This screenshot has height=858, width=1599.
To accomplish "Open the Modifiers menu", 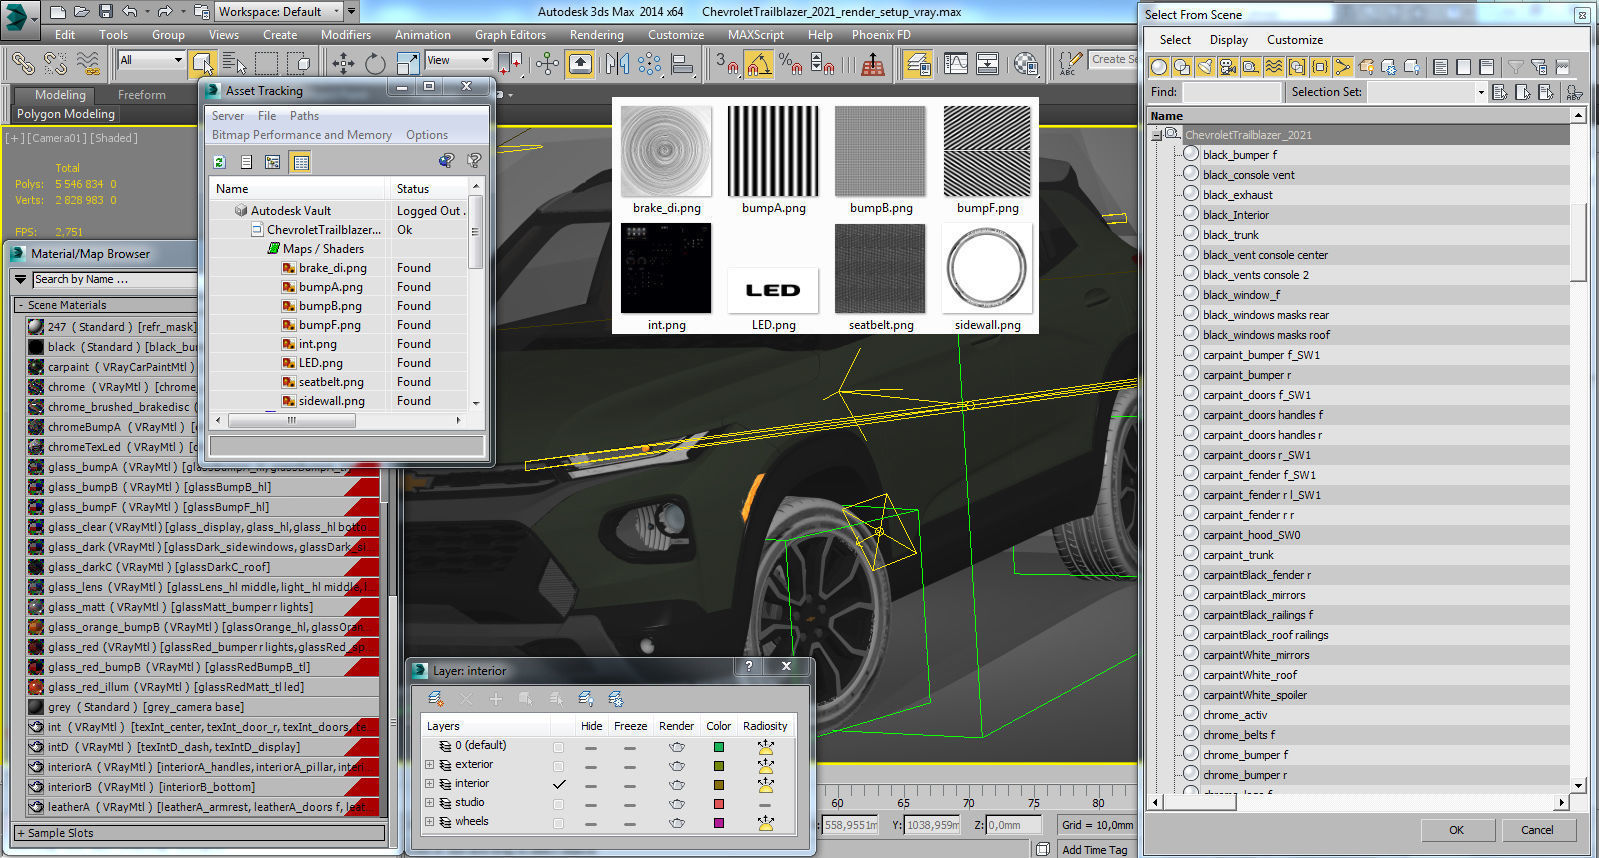I will (x=346, y=34).
